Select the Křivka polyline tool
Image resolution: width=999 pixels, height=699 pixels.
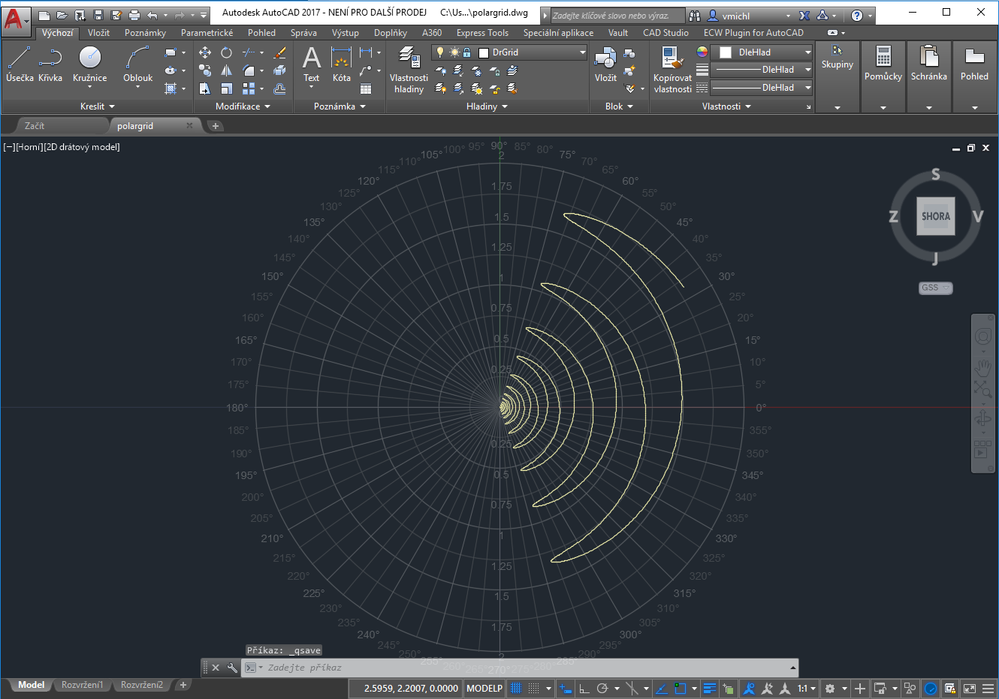(x=50, y=64)
